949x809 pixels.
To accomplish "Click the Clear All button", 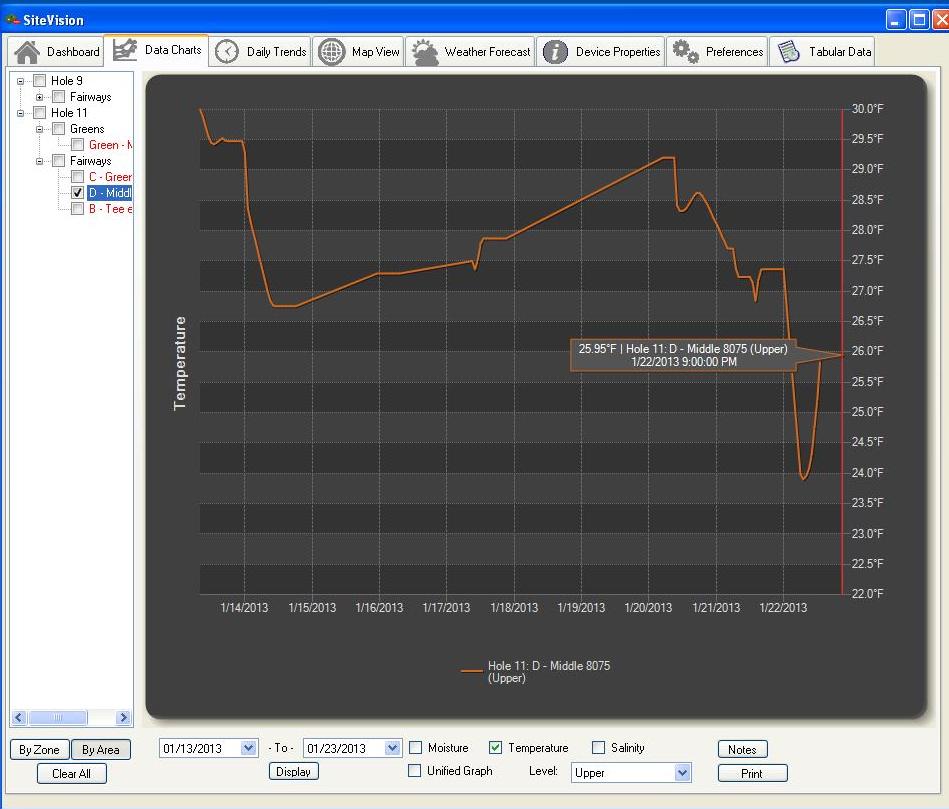I will (x=71, y=774).
